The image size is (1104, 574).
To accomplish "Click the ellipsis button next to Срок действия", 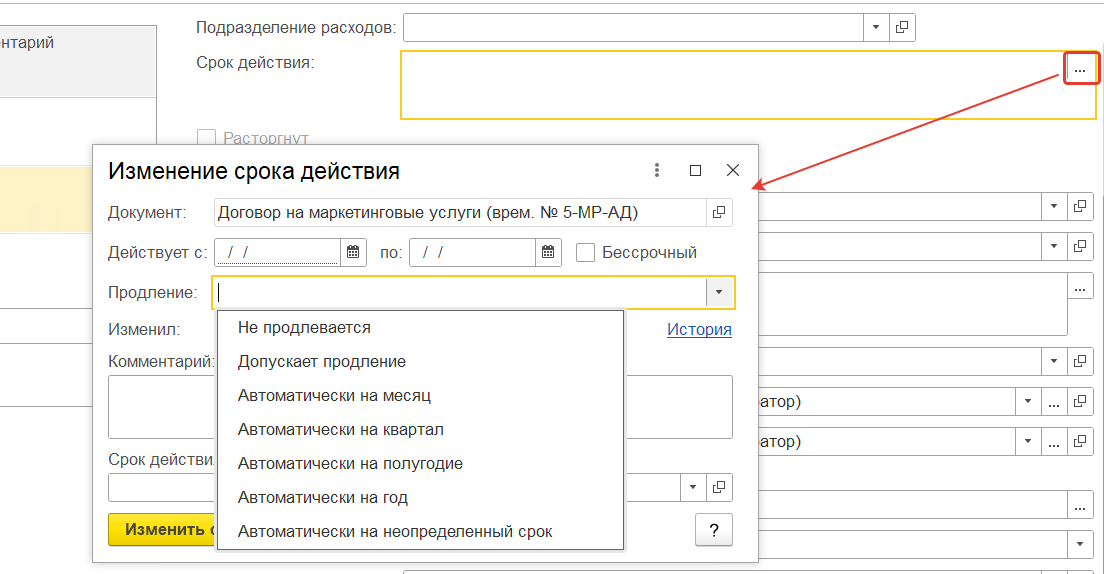I will (x=1079, y=69).
